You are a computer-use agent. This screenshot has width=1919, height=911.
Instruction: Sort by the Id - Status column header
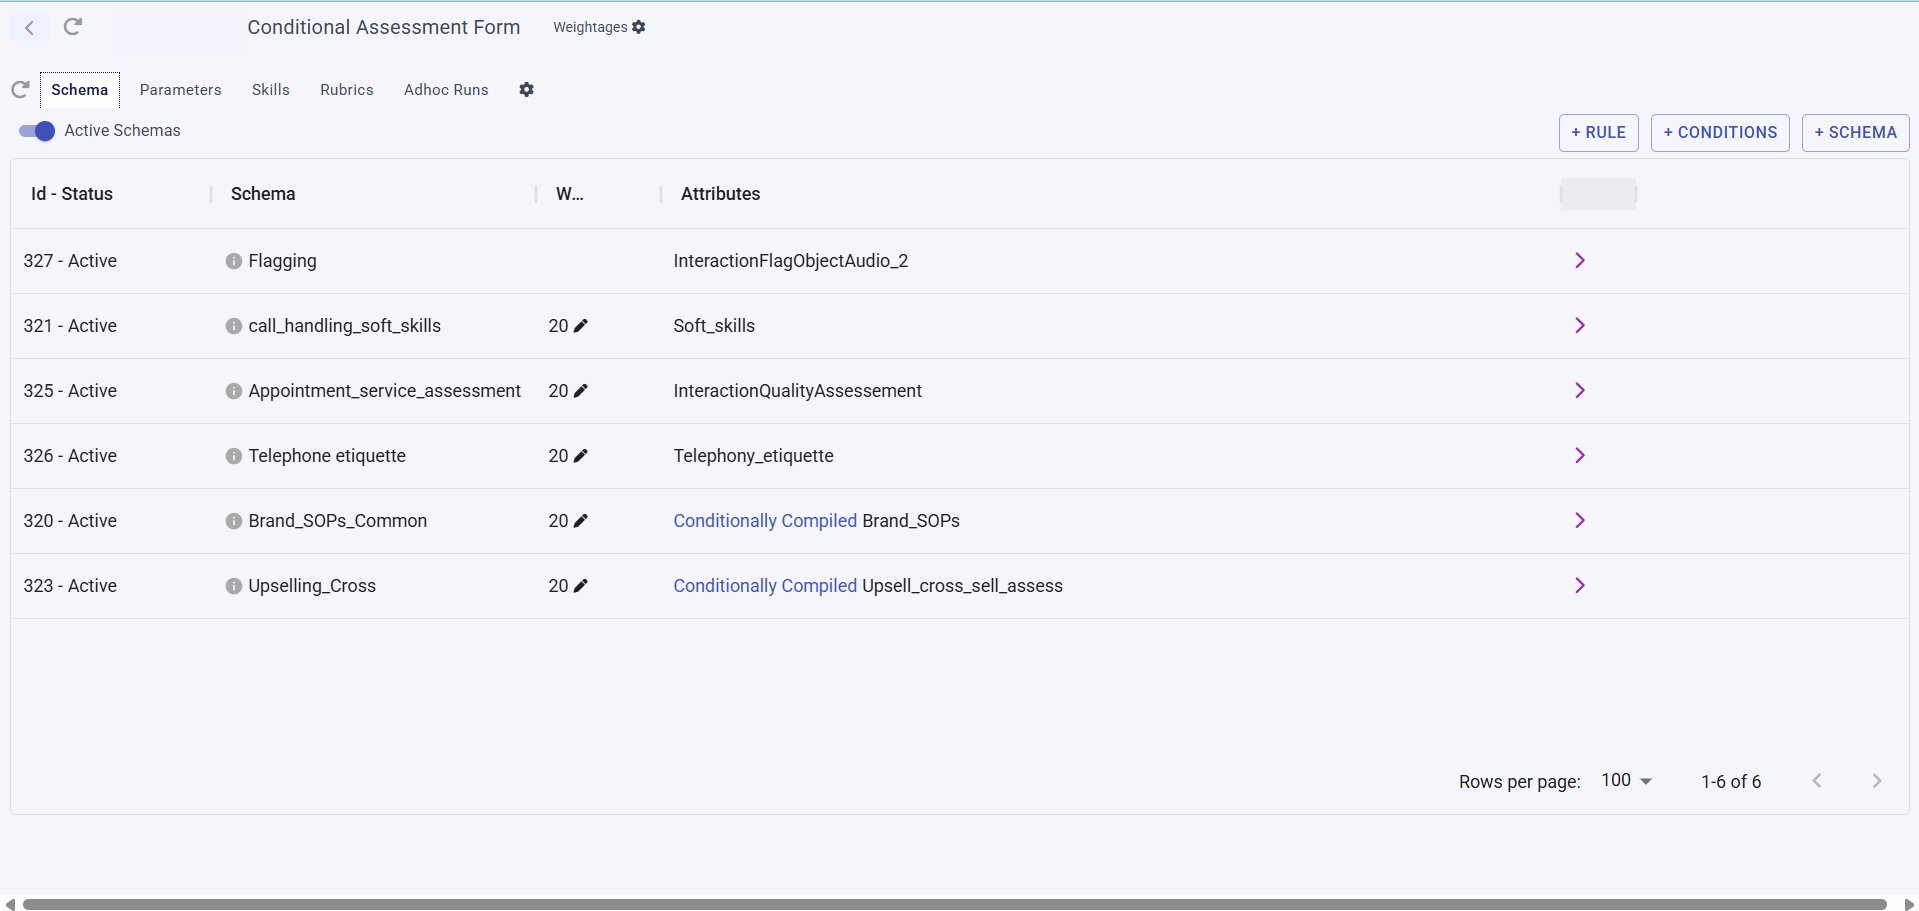[x=72, y=194]
